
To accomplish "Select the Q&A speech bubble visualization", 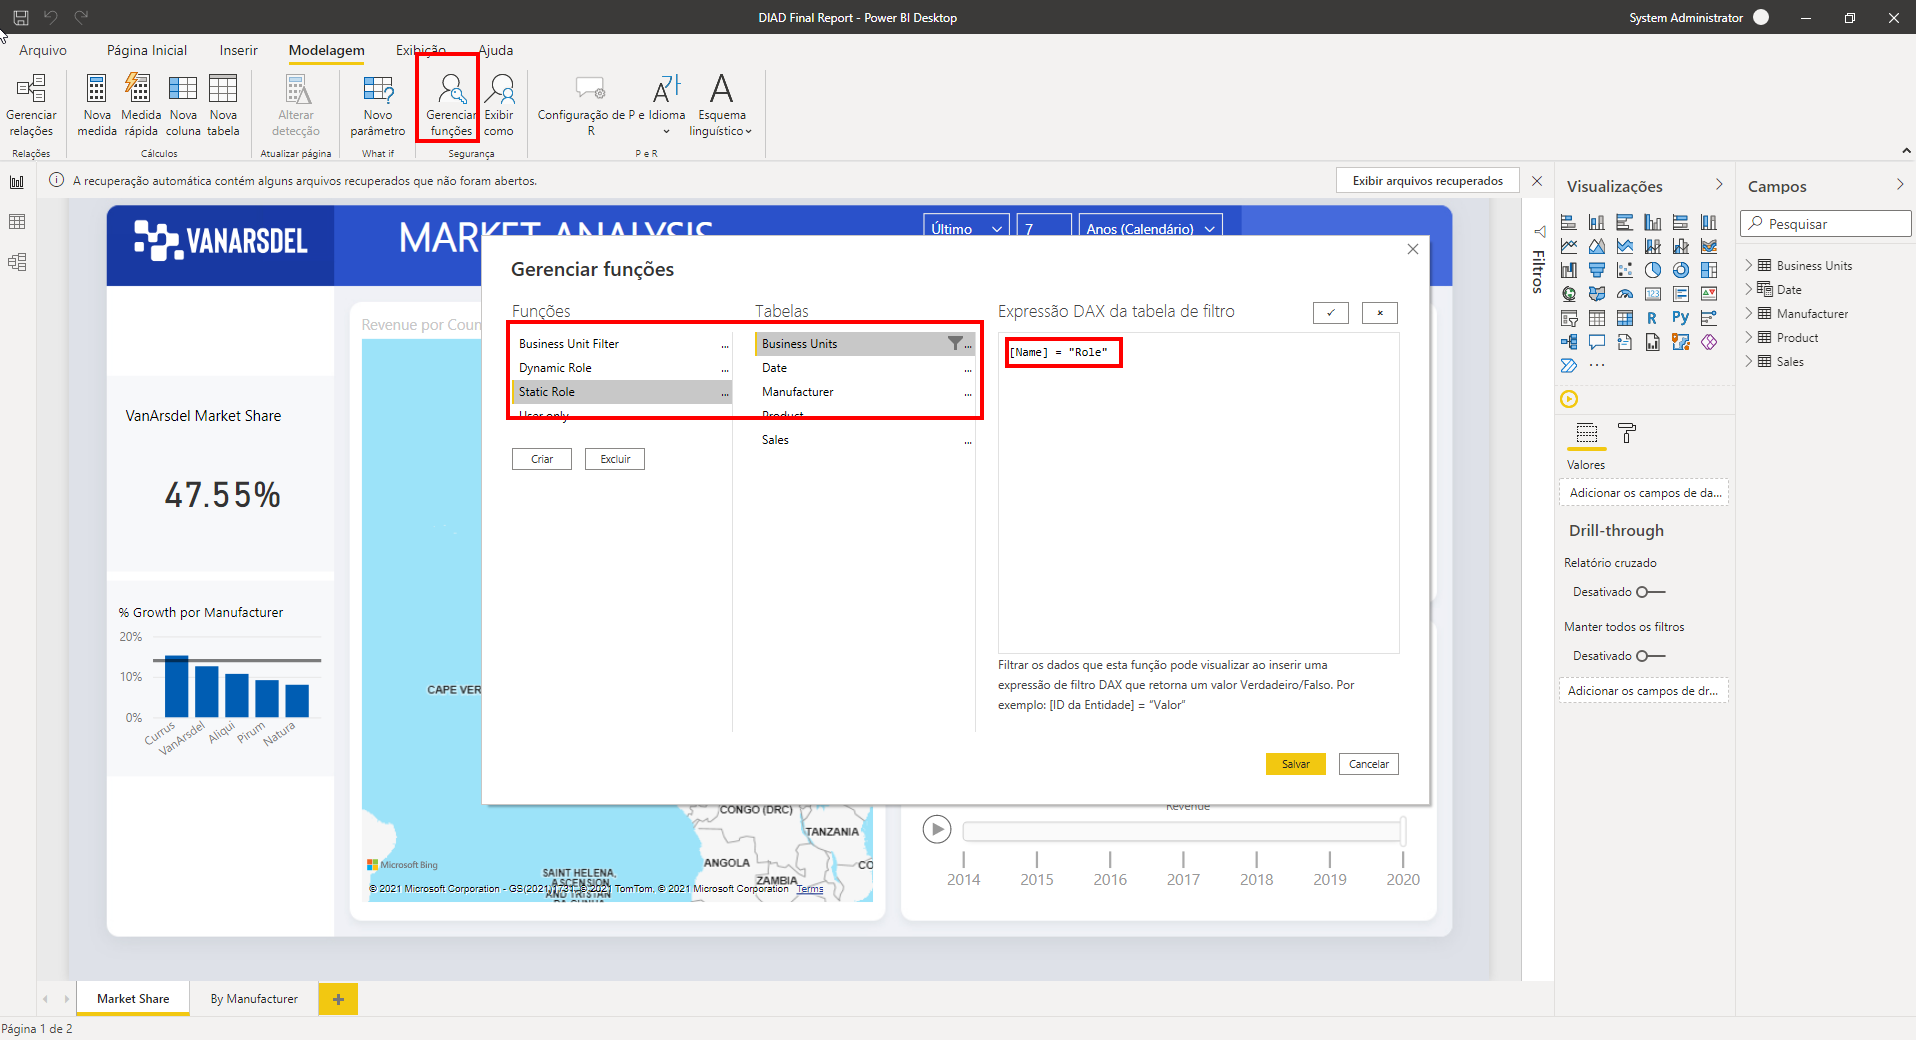I will coord(1597,342).
